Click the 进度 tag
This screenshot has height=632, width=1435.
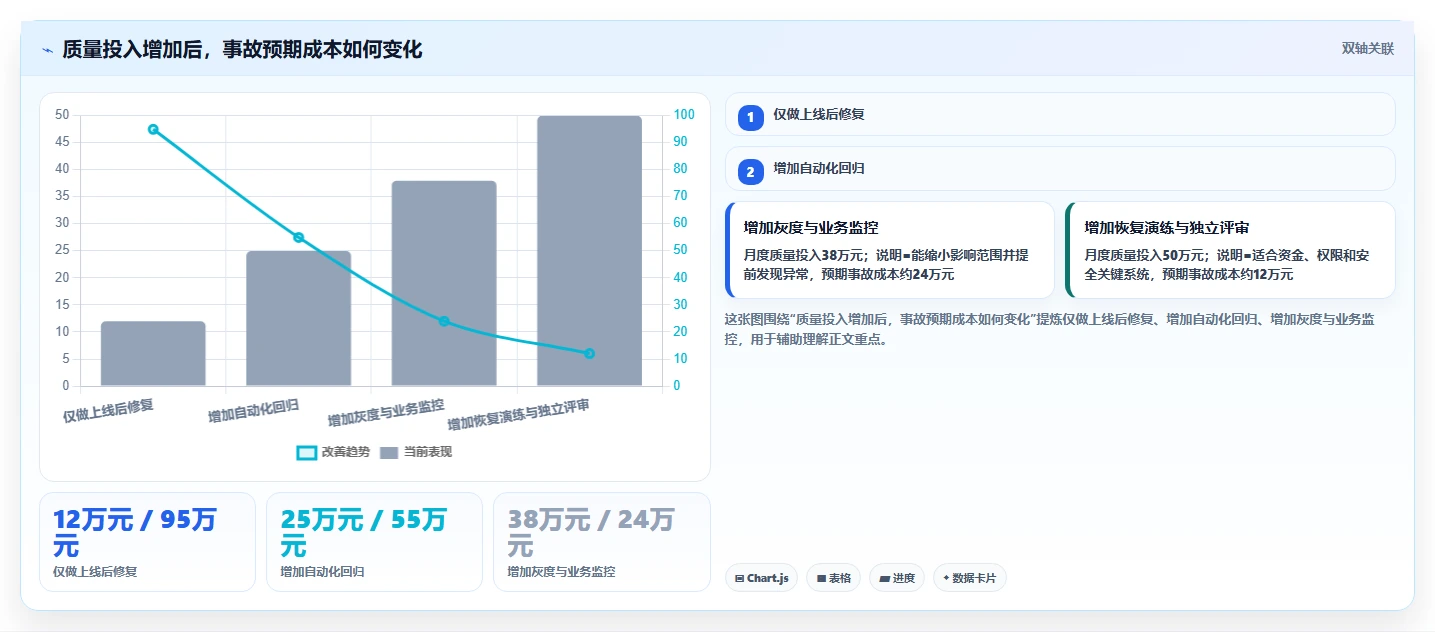pyautogui.click(x=897, y=578)
